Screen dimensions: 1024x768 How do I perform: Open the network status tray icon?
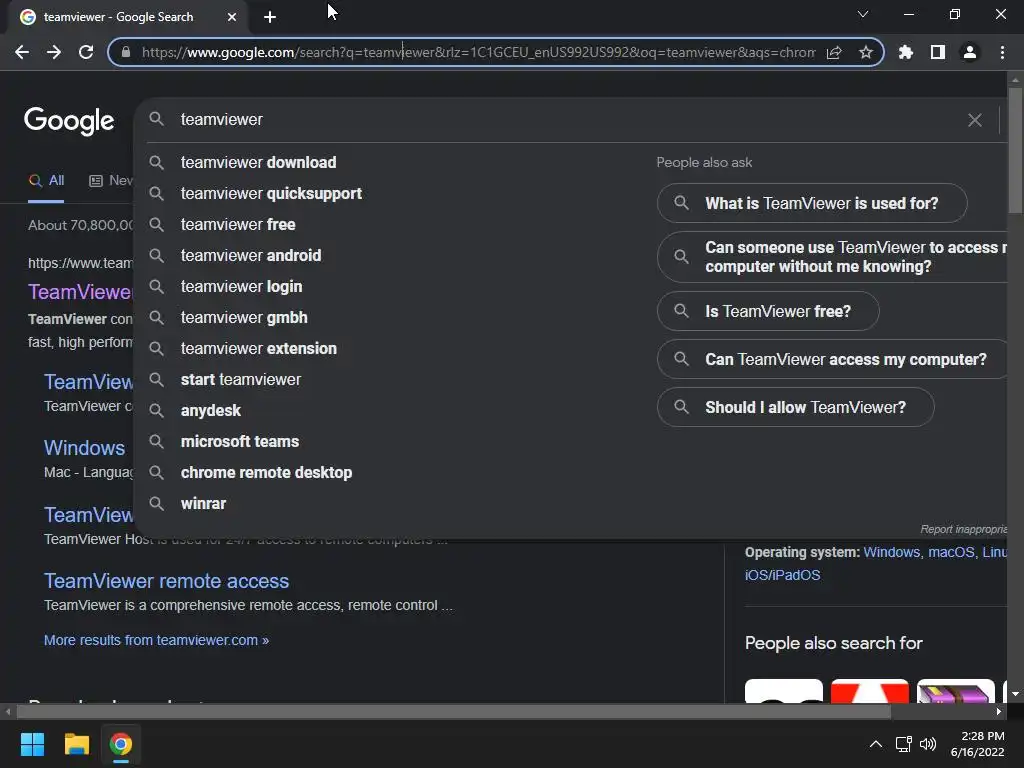click(904, 744)
